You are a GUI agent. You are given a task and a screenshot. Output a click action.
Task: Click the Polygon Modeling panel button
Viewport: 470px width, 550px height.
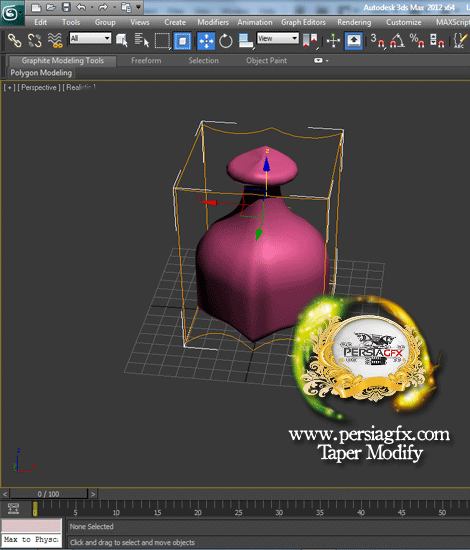click(41, 73)
